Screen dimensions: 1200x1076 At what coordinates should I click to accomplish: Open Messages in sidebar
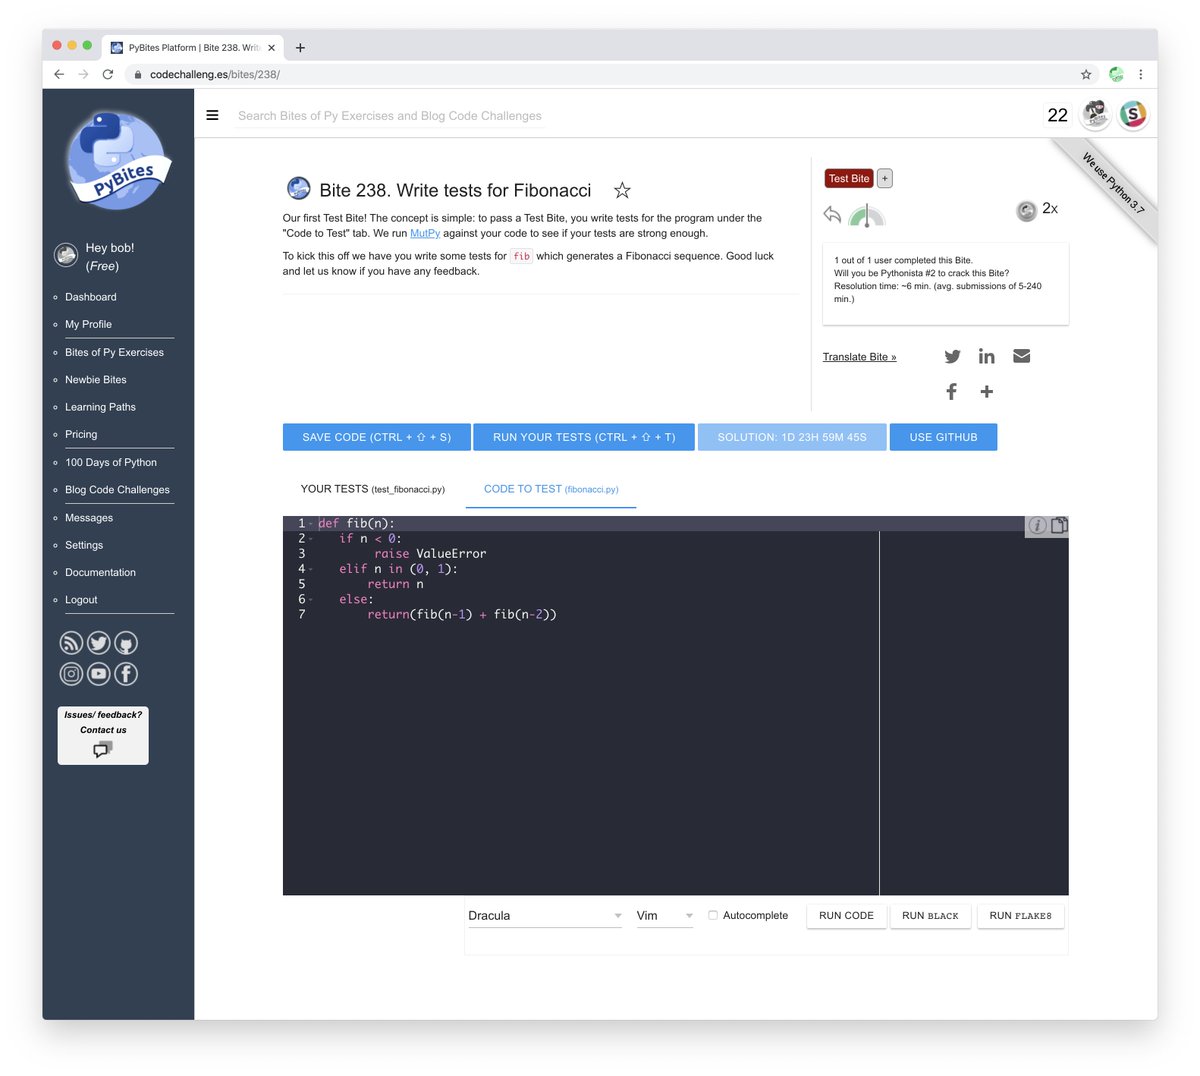(89, 518)
